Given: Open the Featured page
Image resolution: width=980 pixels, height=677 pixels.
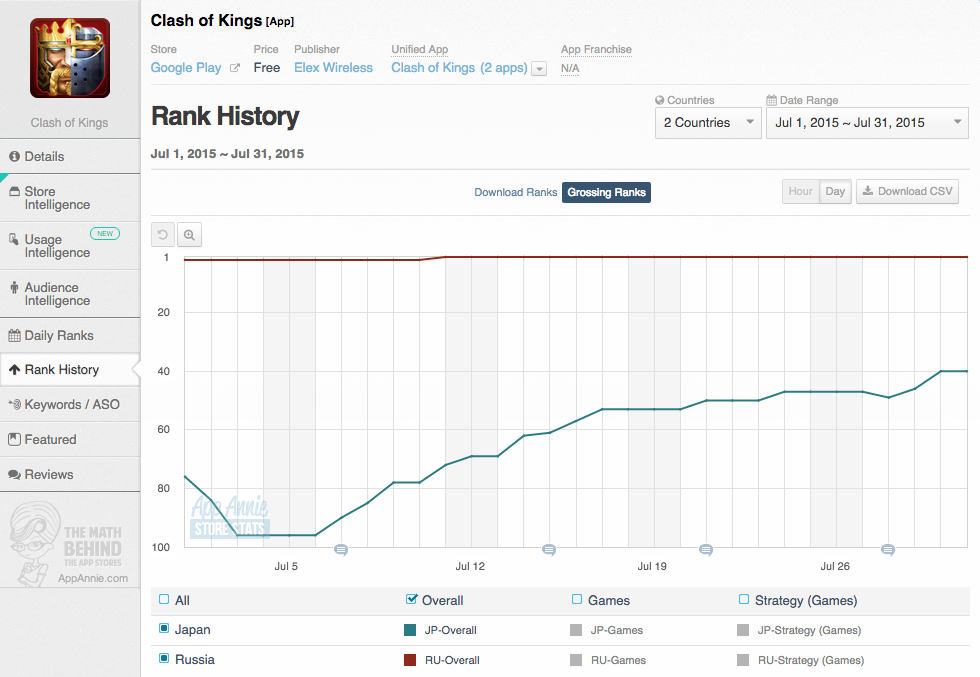Looking at the screenshot, I should click(70, 439).
